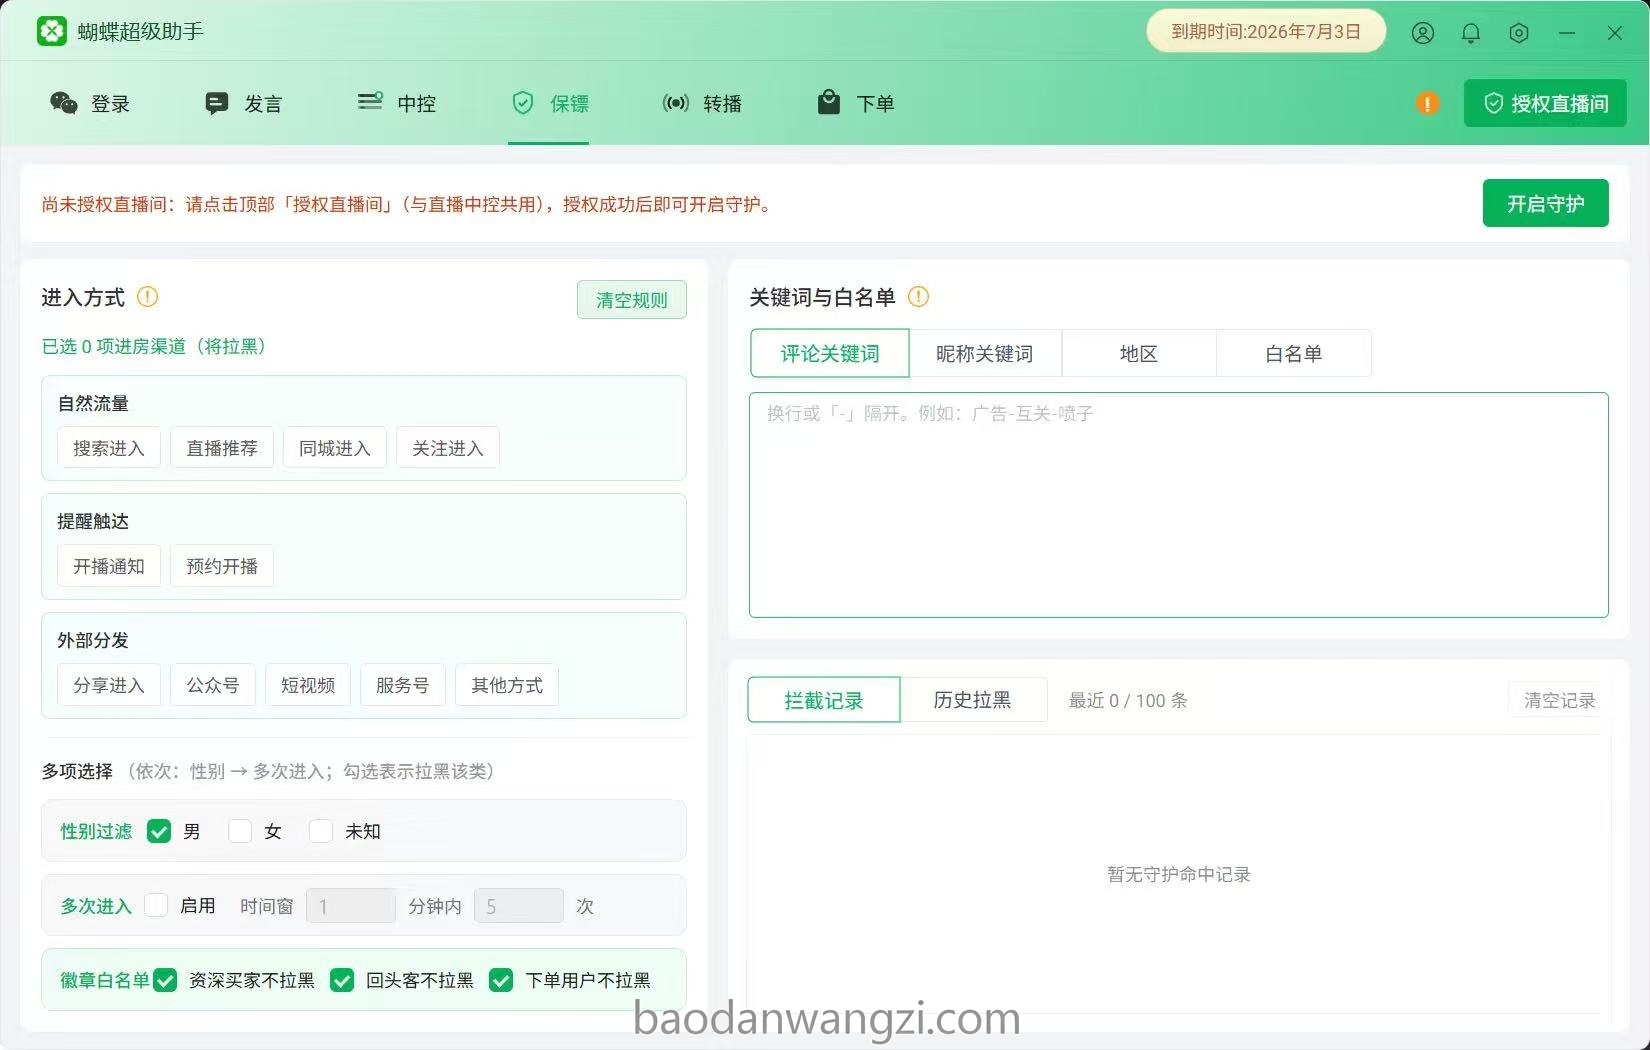Show info tip next to 进入方式
This screenshot has height=1050, width=1650.
tap(147, 297)
